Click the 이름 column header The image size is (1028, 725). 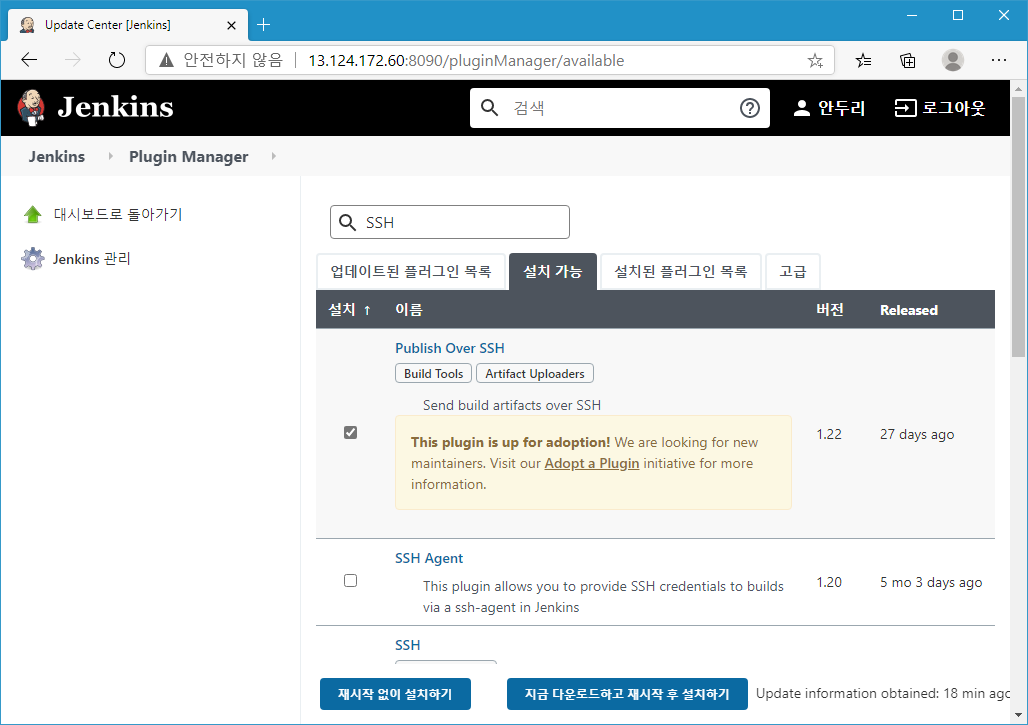click(x=409, y=310)
